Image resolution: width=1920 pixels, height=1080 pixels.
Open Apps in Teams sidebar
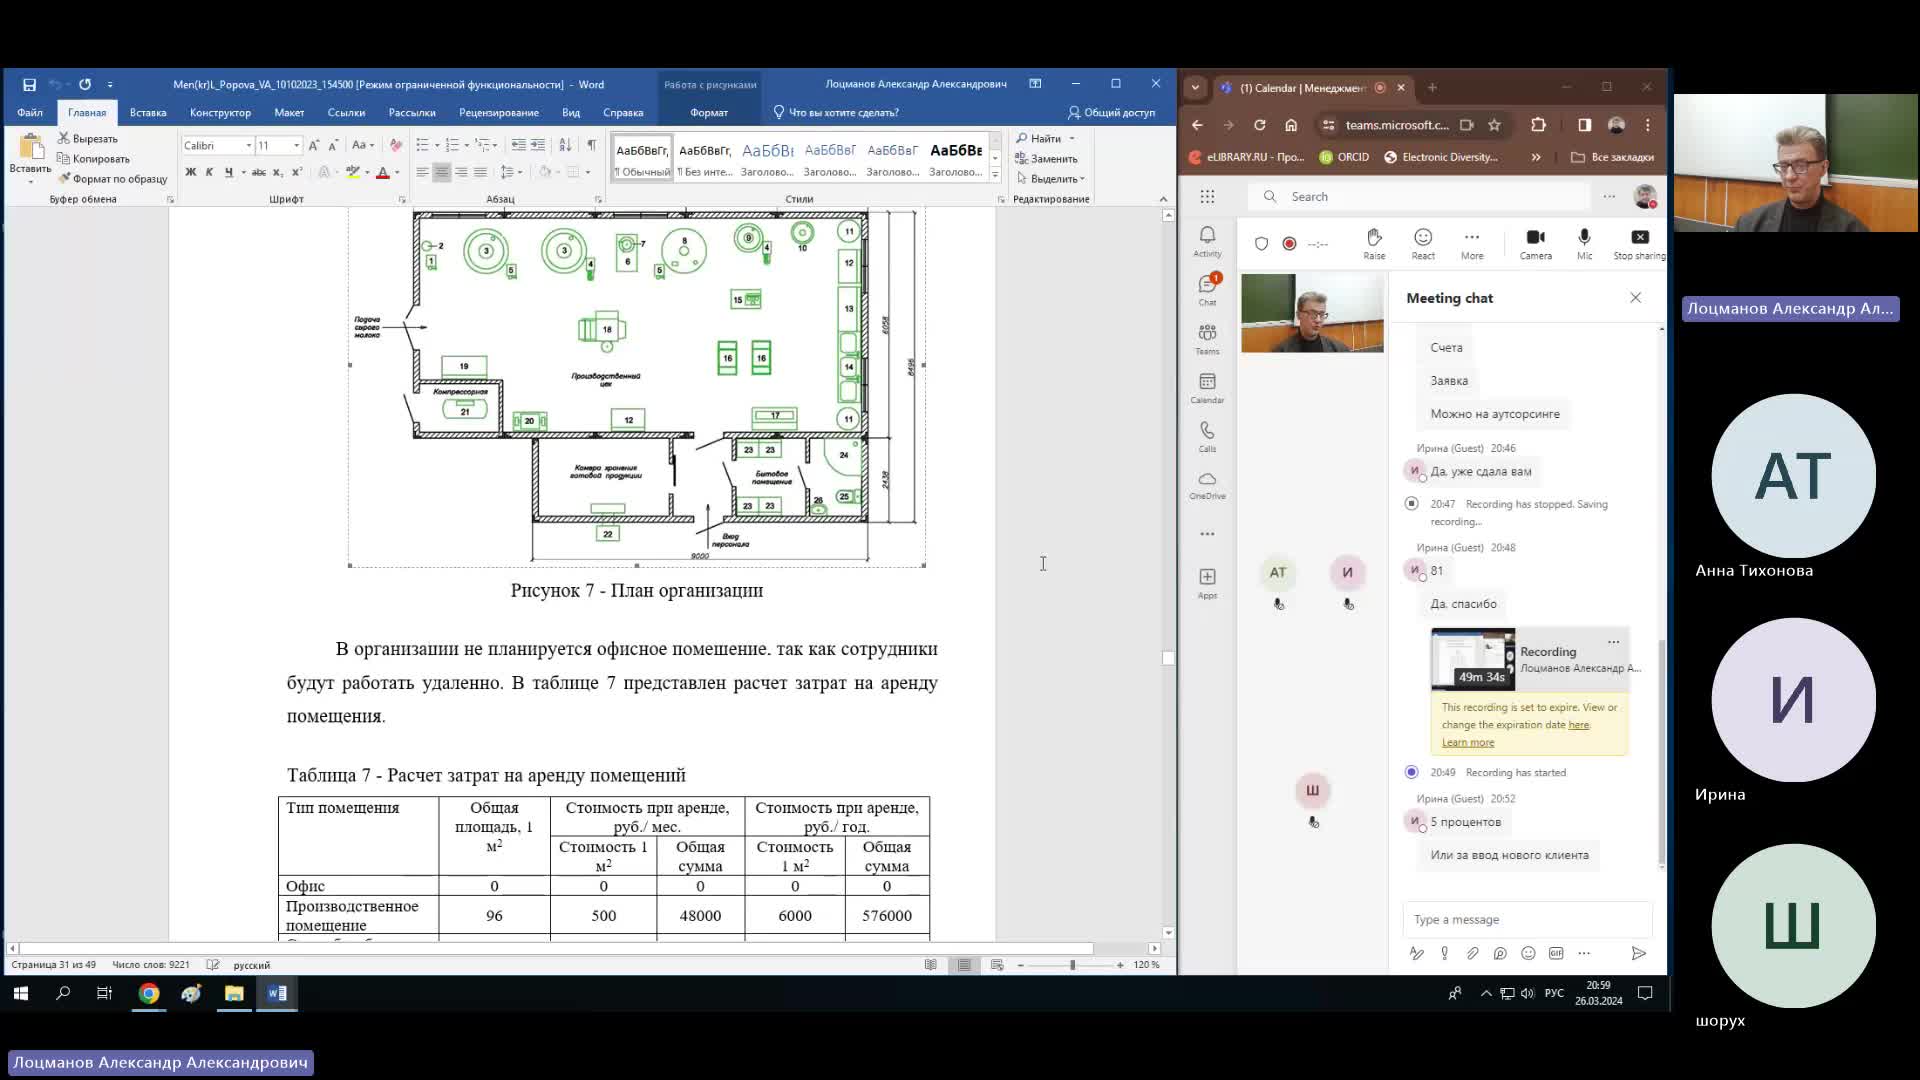click(1207, 583)
